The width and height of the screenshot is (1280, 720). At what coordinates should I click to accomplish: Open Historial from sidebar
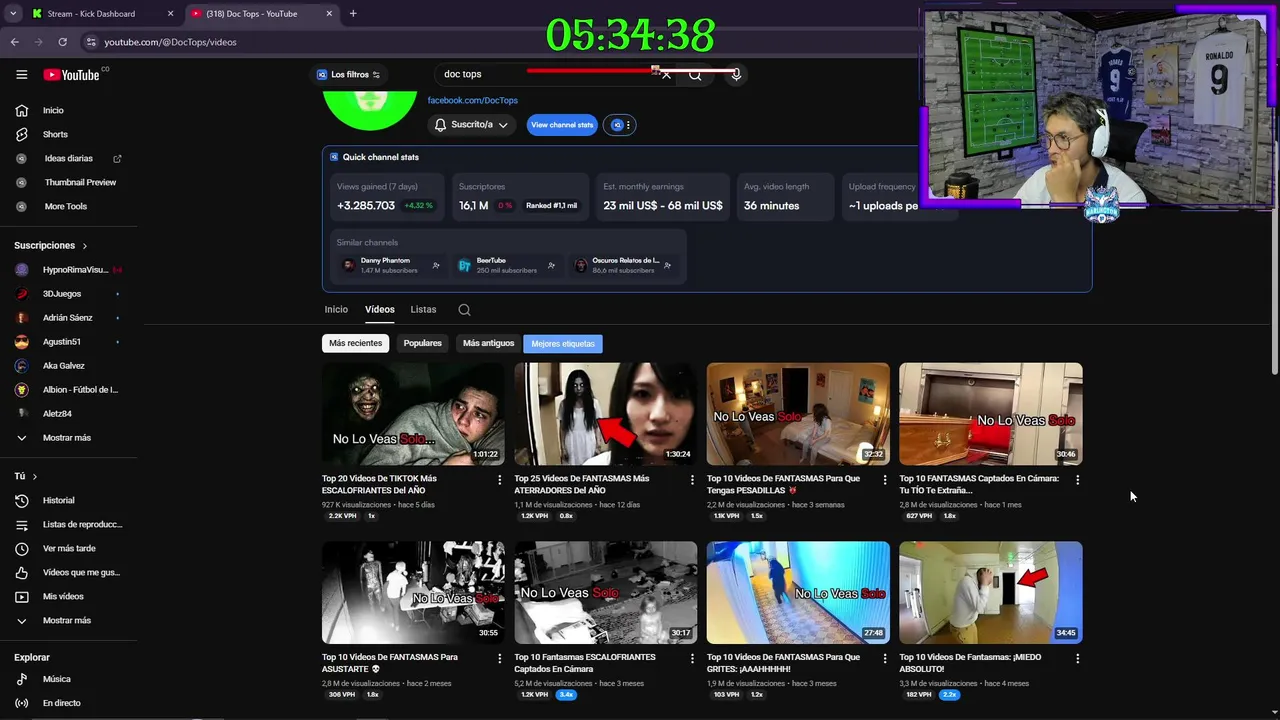[x=58, y=500]
